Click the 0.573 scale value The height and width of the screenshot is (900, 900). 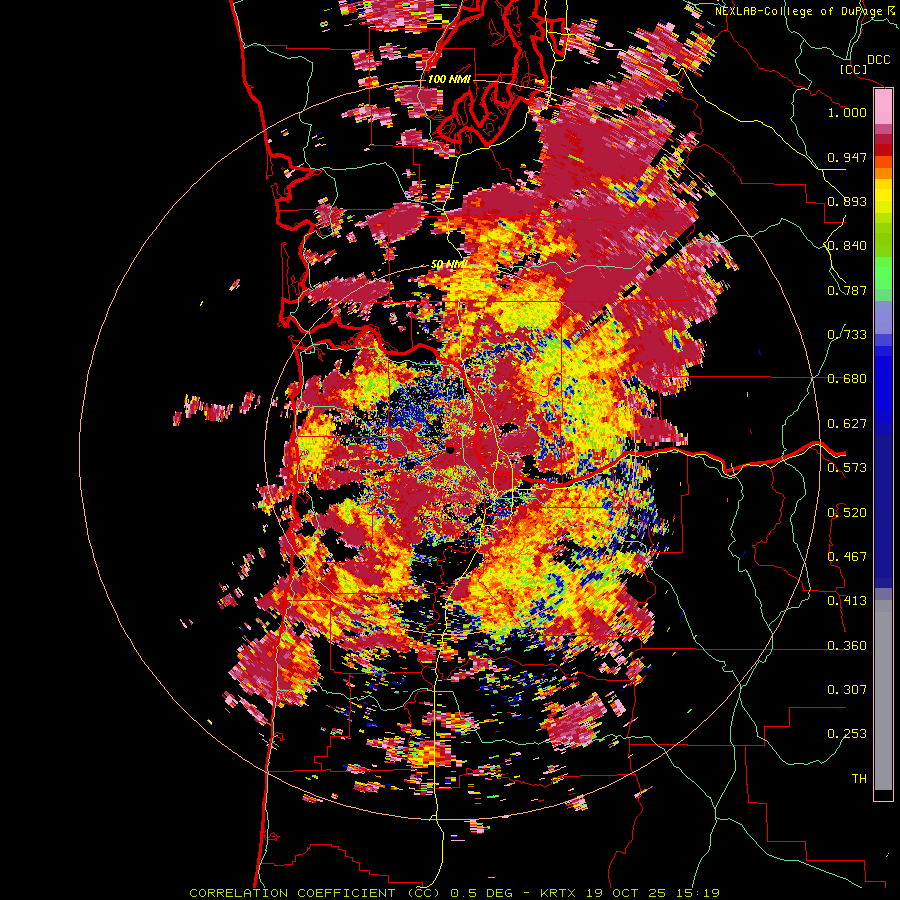(x=847, y=468)
